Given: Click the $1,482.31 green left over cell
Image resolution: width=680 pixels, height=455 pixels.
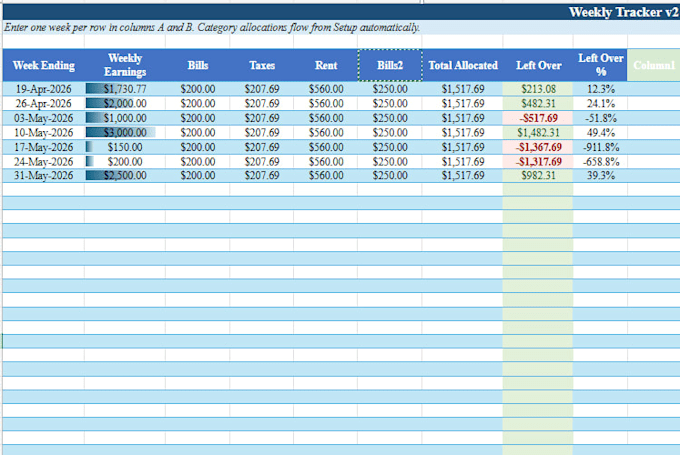Looking at the screenshot, I should click(538, 132).
